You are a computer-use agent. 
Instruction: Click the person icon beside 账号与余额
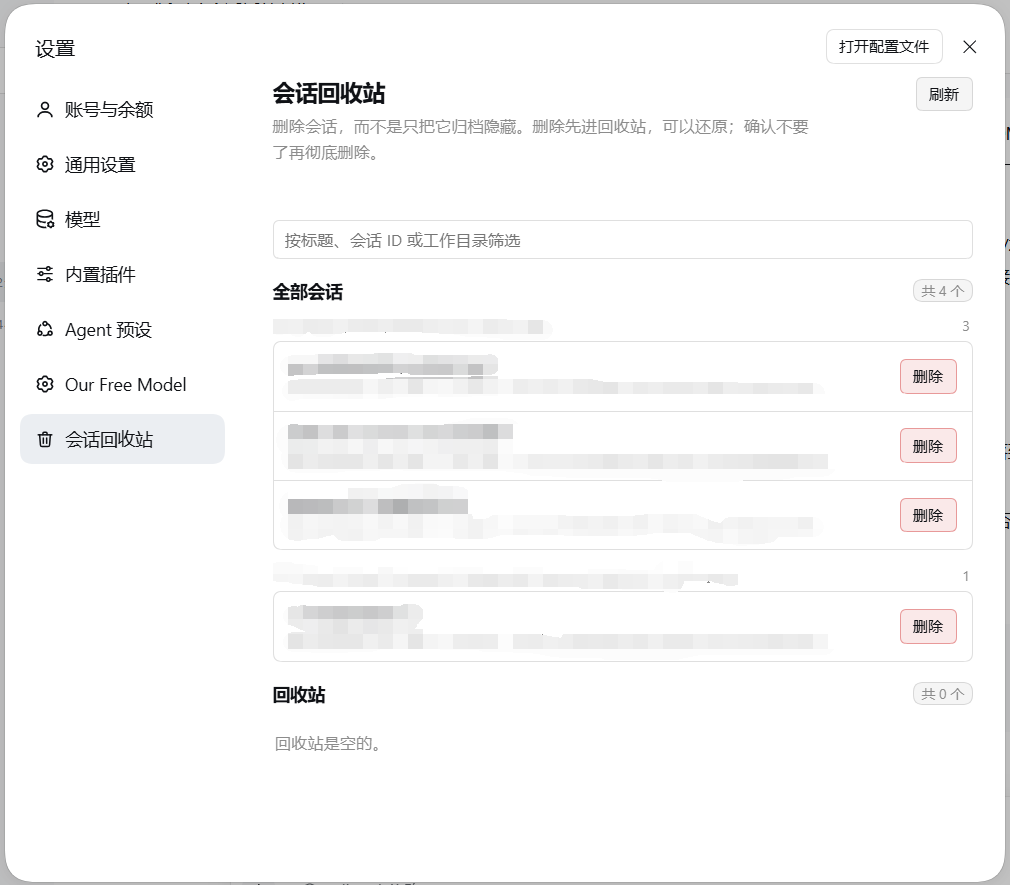click(x=44, y=109)
